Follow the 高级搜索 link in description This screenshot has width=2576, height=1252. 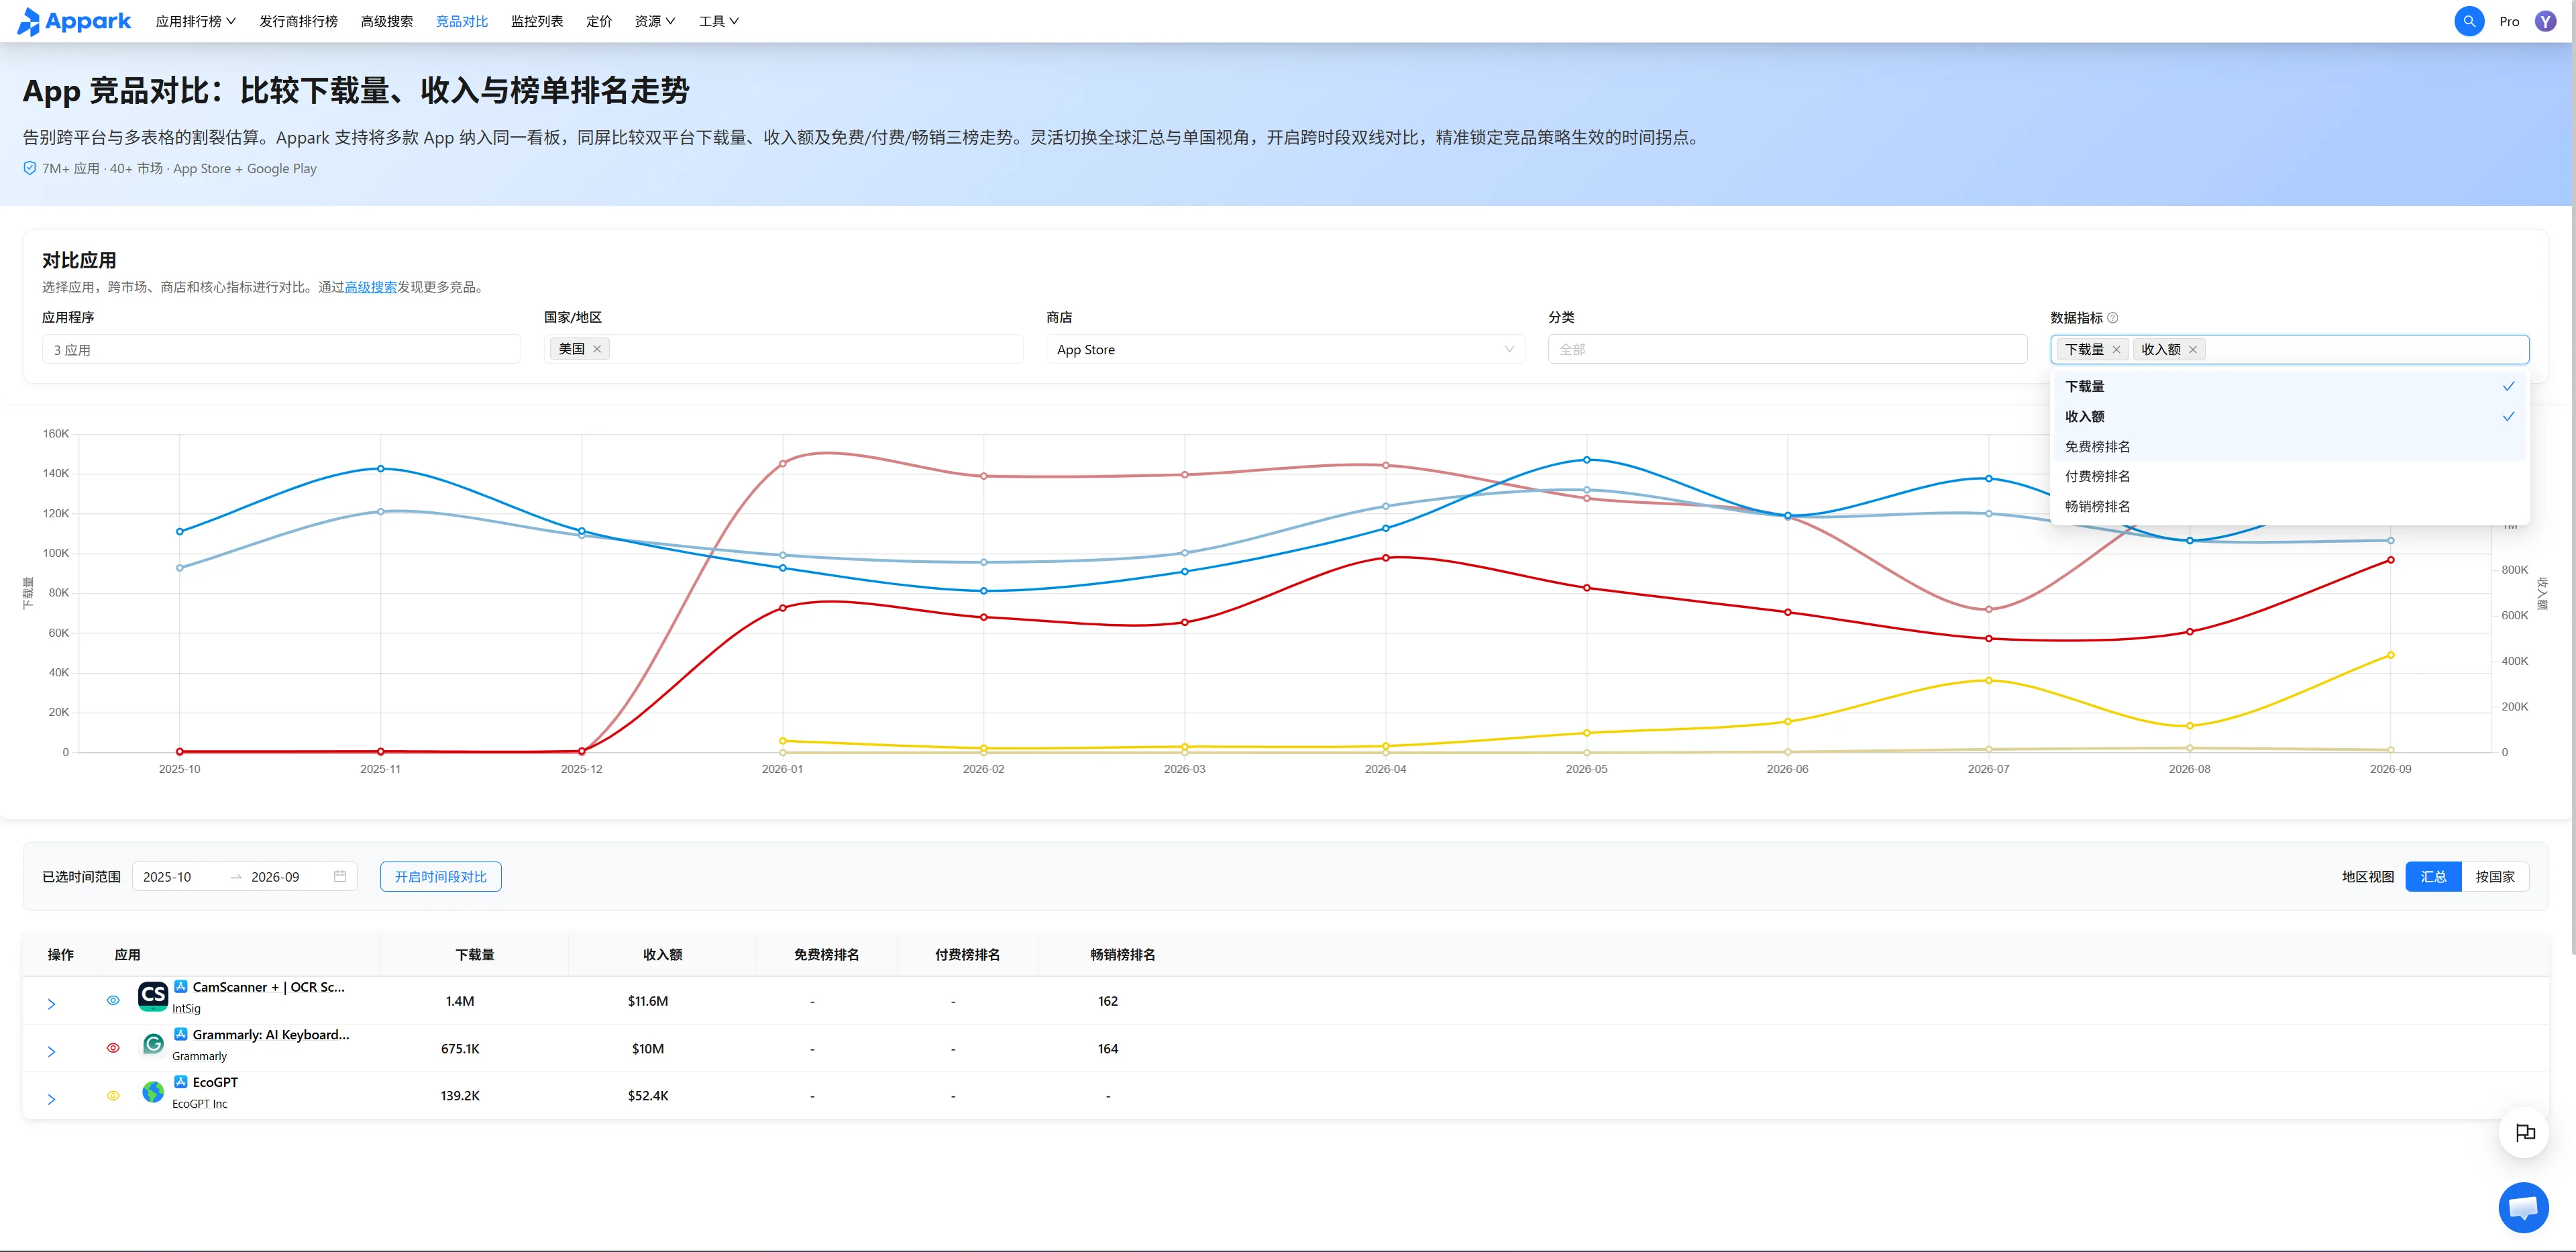tap(370, 287)
